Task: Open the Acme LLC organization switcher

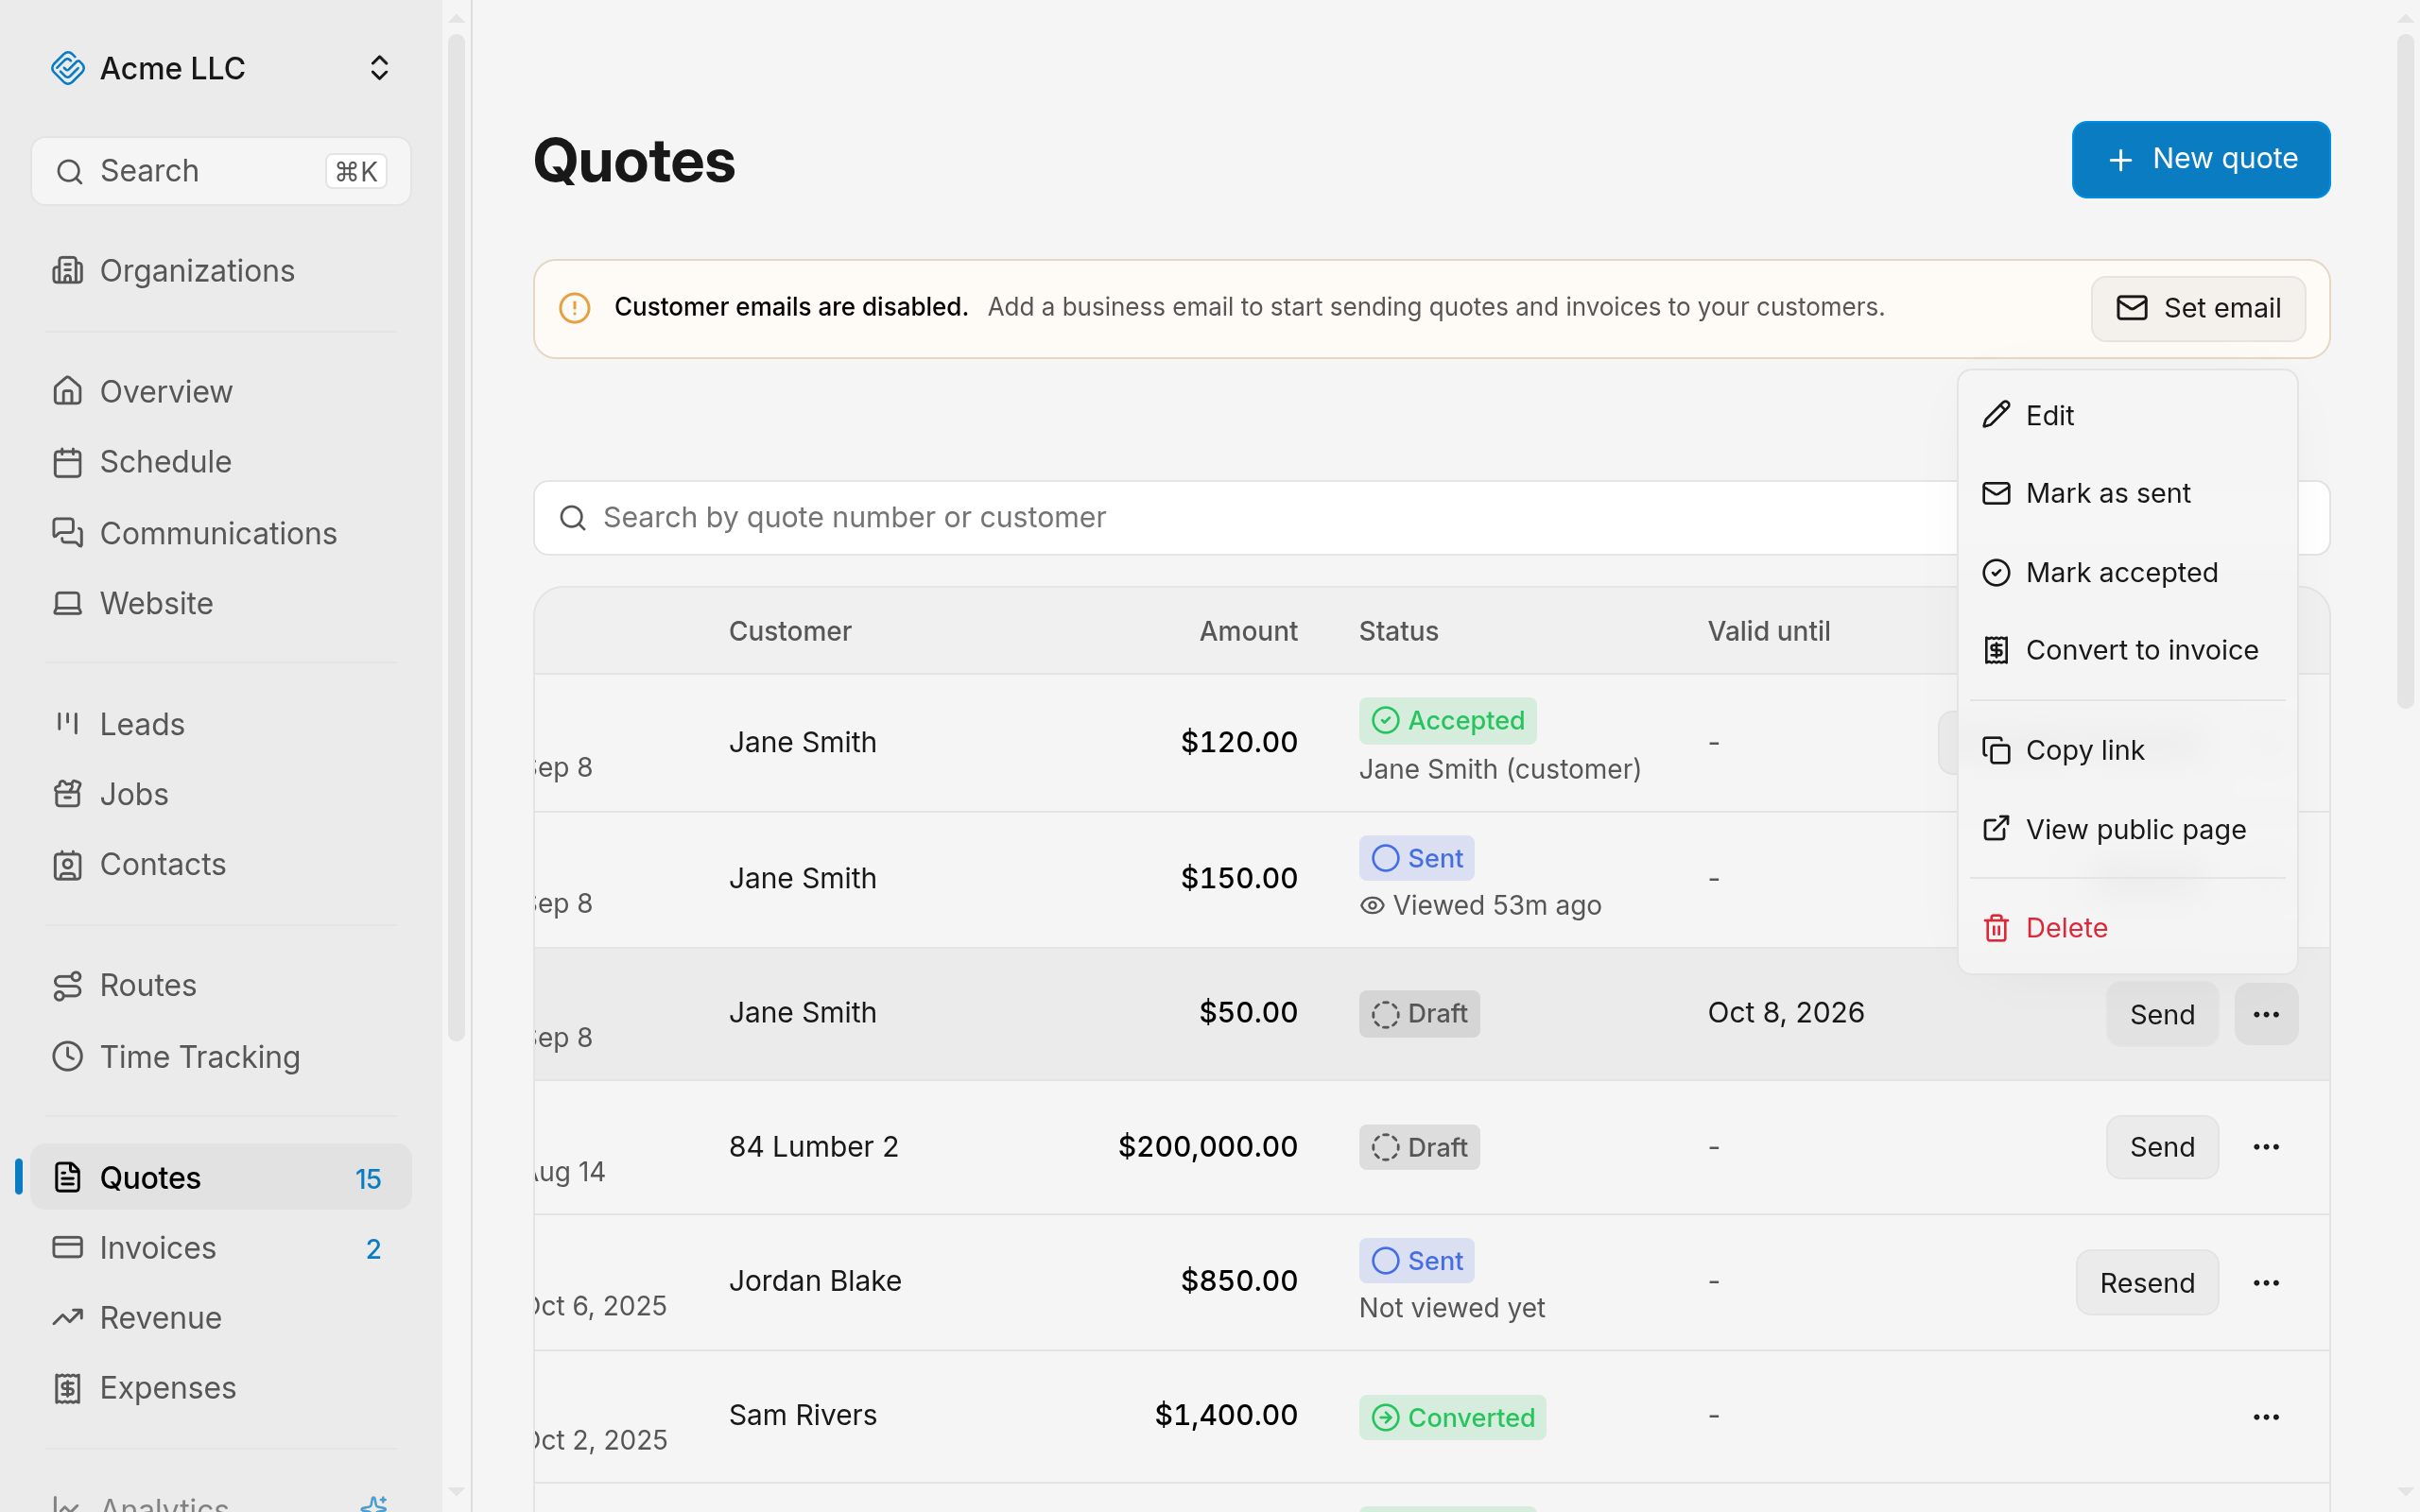Action: pos(220,68)
